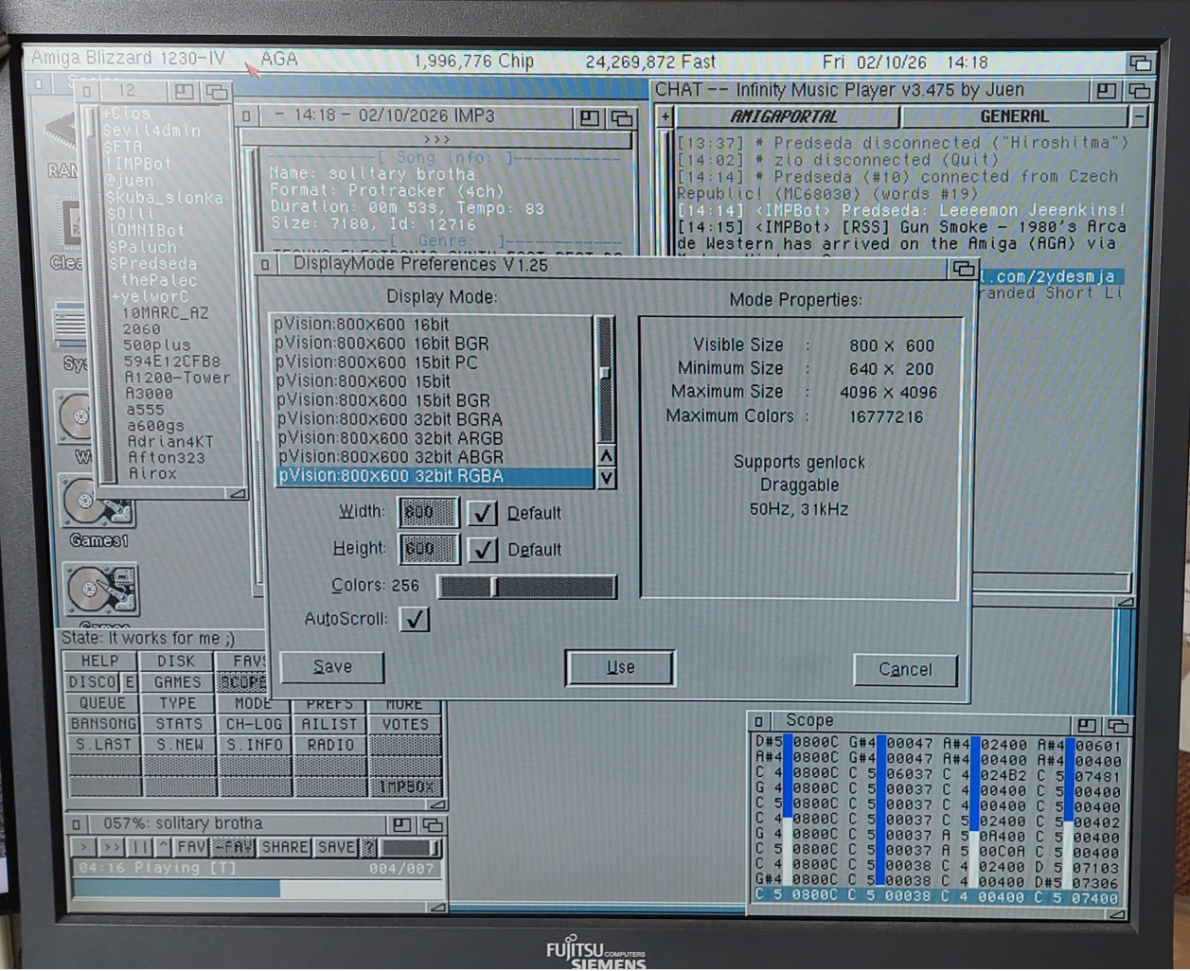
Task: Click the Workbench screen depth gadget
Action: (1140, 62)
